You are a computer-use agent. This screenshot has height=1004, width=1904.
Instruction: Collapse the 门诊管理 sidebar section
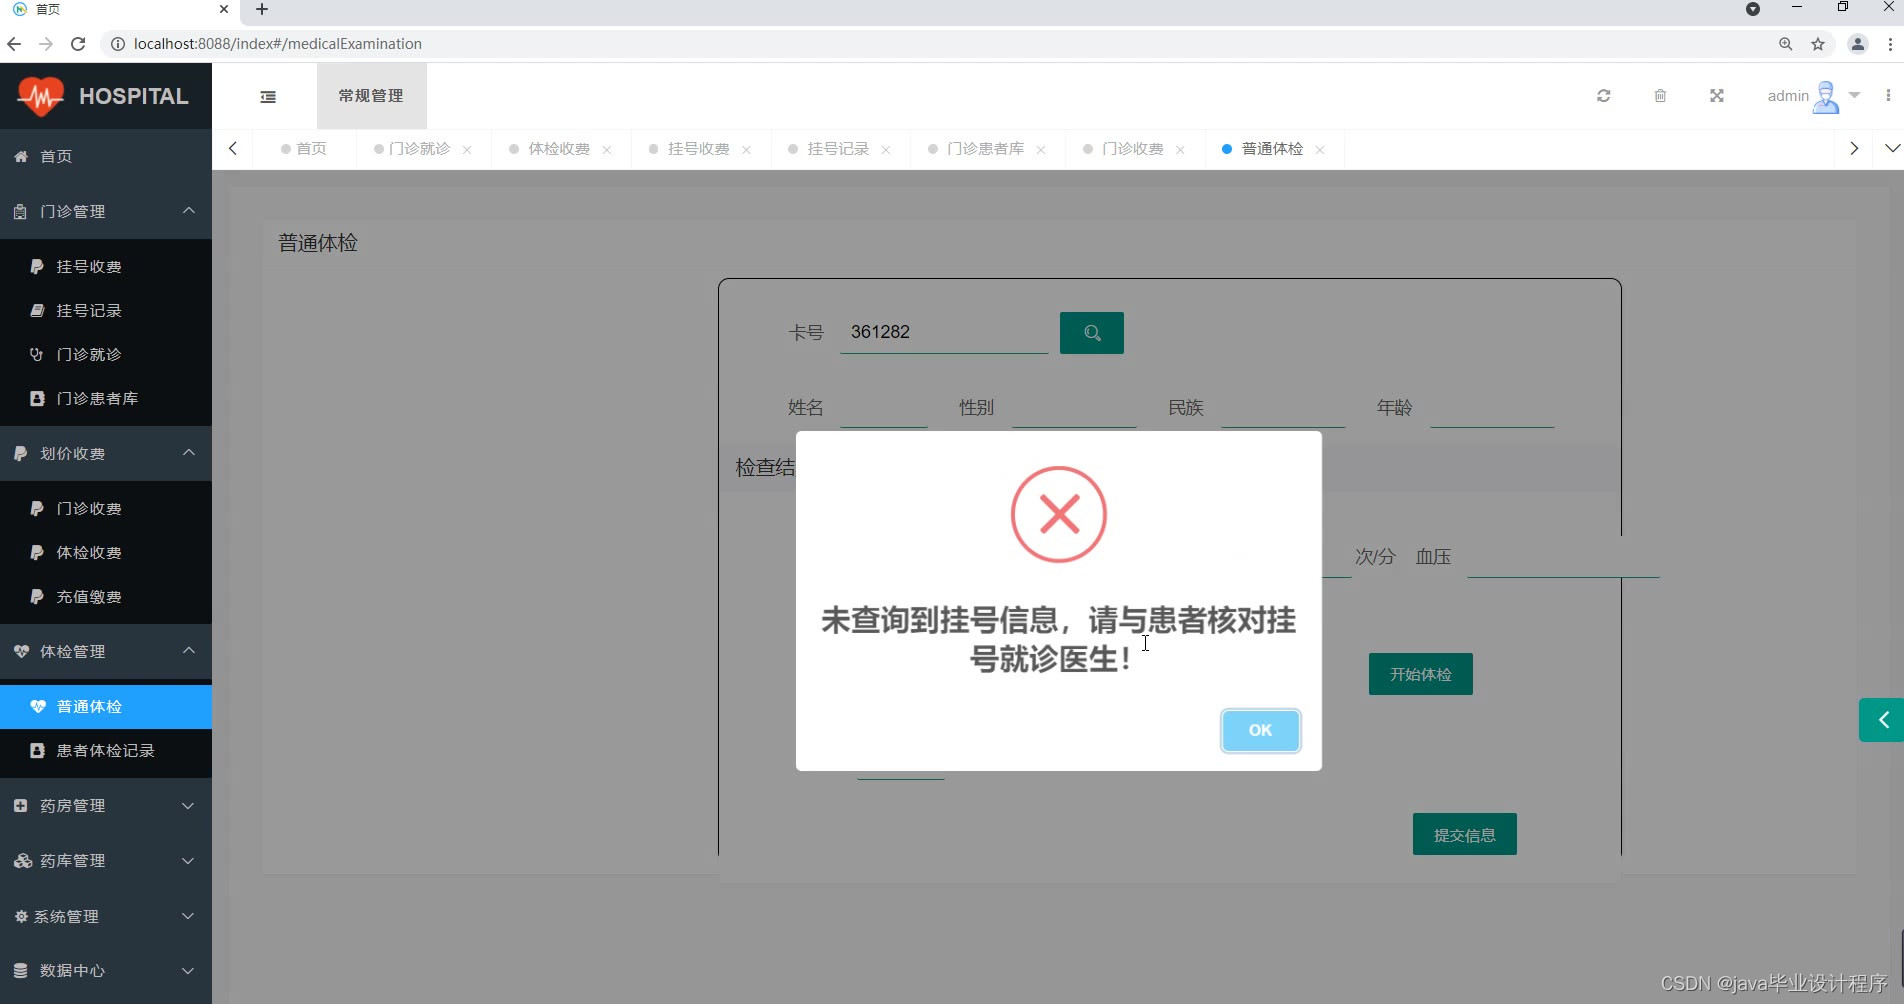pos(106,211)
